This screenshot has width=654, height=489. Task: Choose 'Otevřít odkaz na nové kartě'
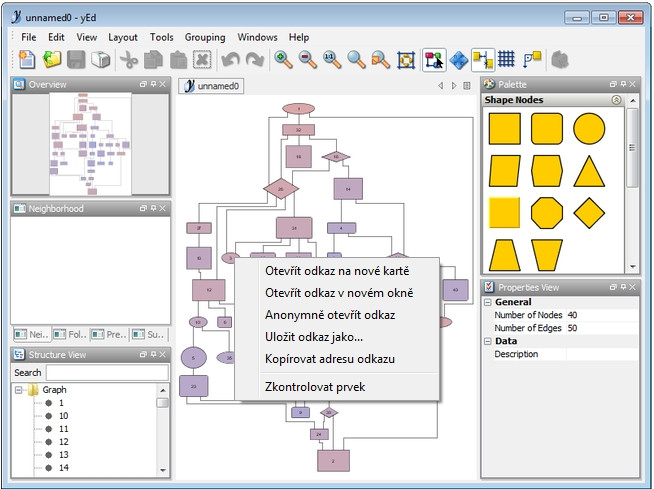click(x=337, y=271)
